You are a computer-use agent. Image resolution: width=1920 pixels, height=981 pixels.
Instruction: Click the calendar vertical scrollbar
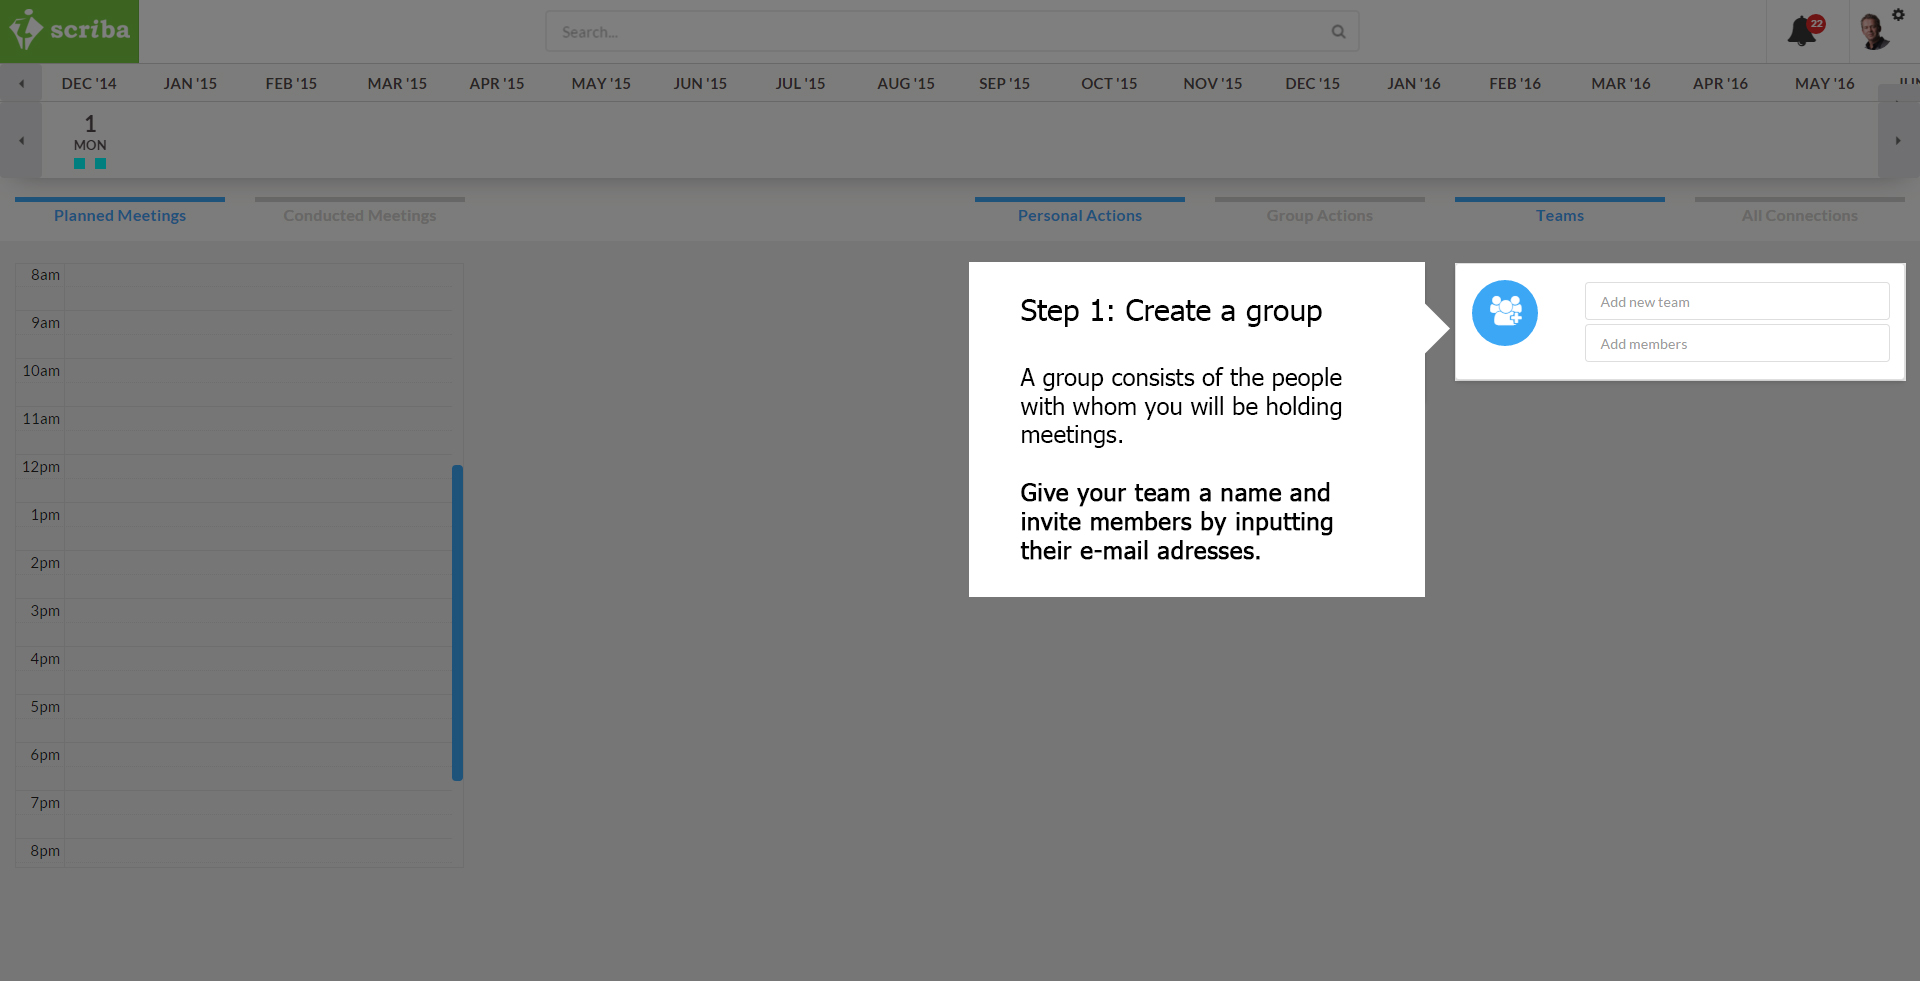tap(457, 622)
